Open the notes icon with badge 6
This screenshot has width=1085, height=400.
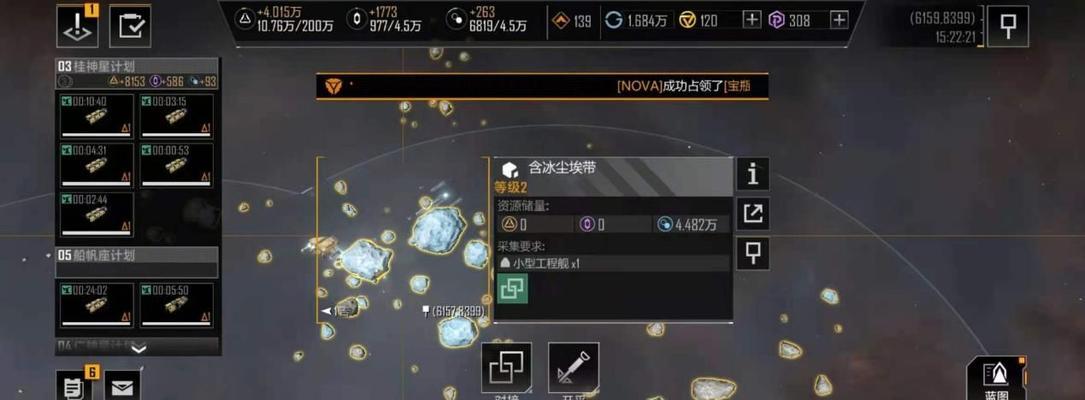[x=74, y=386]
